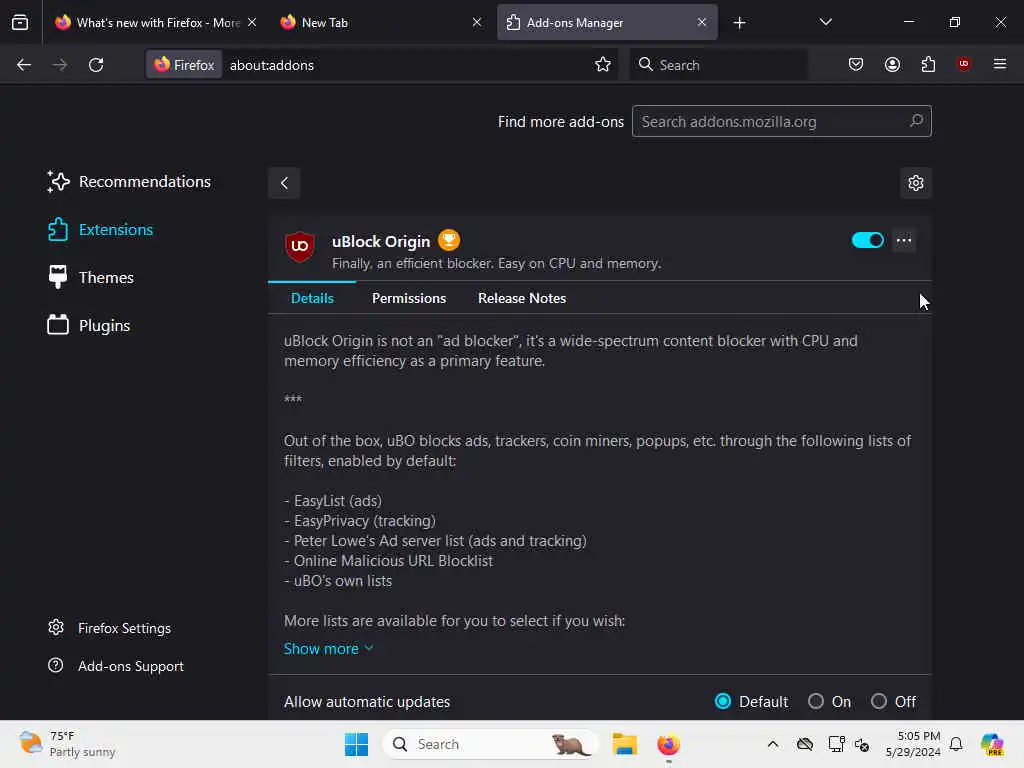1024x768 pixels.
Task: Click the Windows taskbar Search box
Action: coord(490,744)
